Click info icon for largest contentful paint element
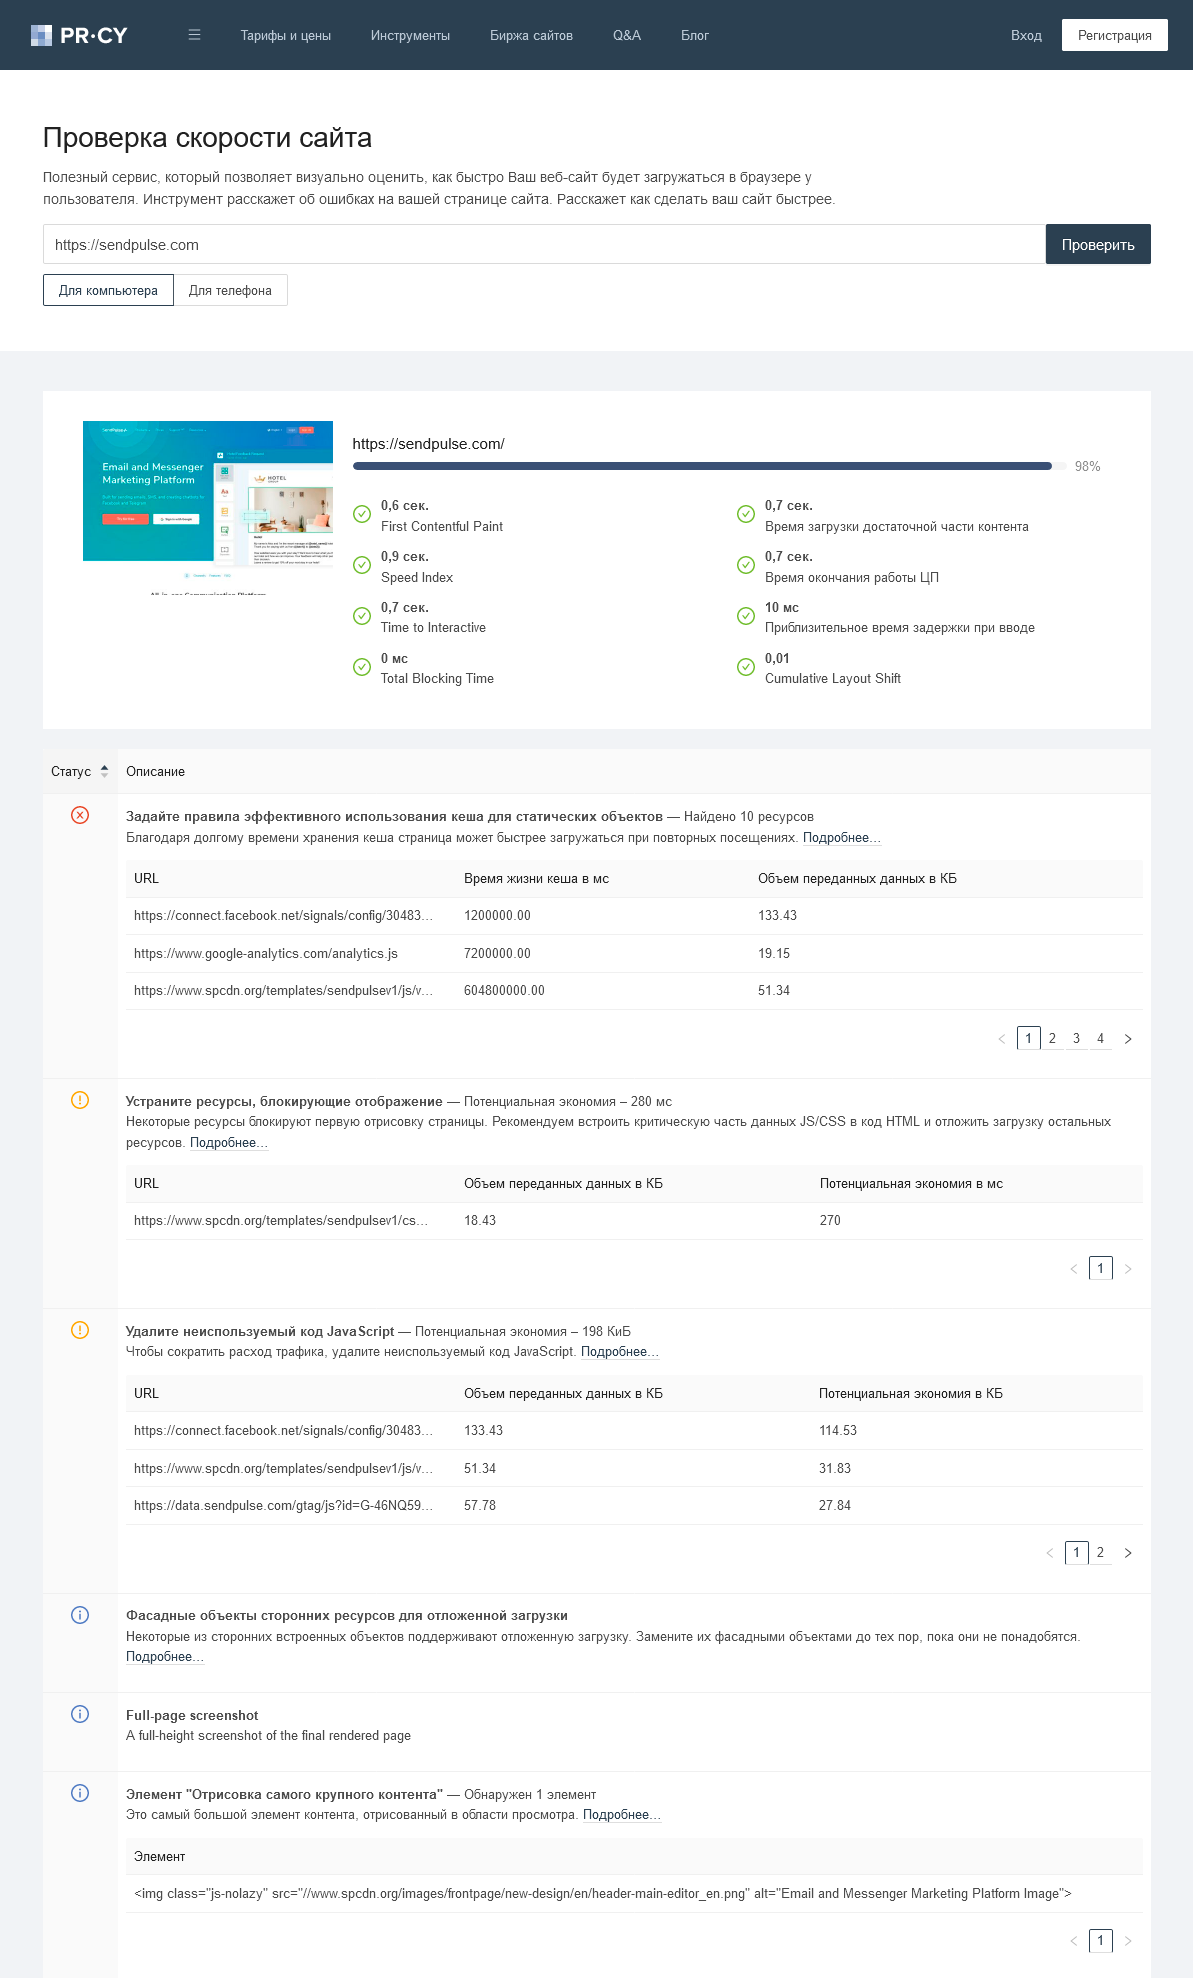The image size is (1193, 1978). pos(80,1793)
